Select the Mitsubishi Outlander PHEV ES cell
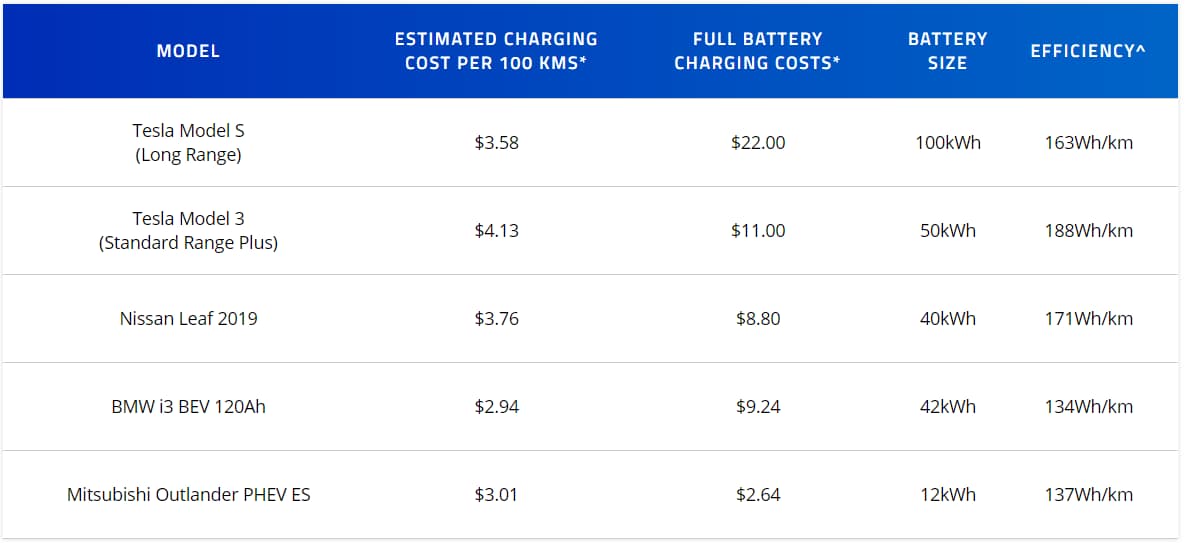Image resolution: width=1186 pixels, height=543 pixels. click(188, 495)
